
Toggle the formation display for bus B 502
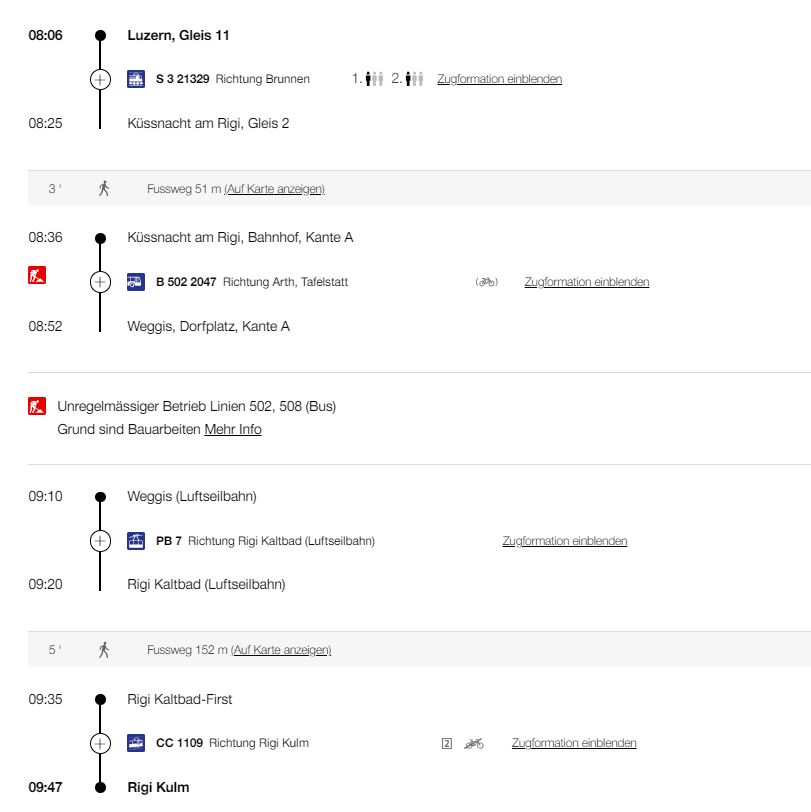click(587, 281)
